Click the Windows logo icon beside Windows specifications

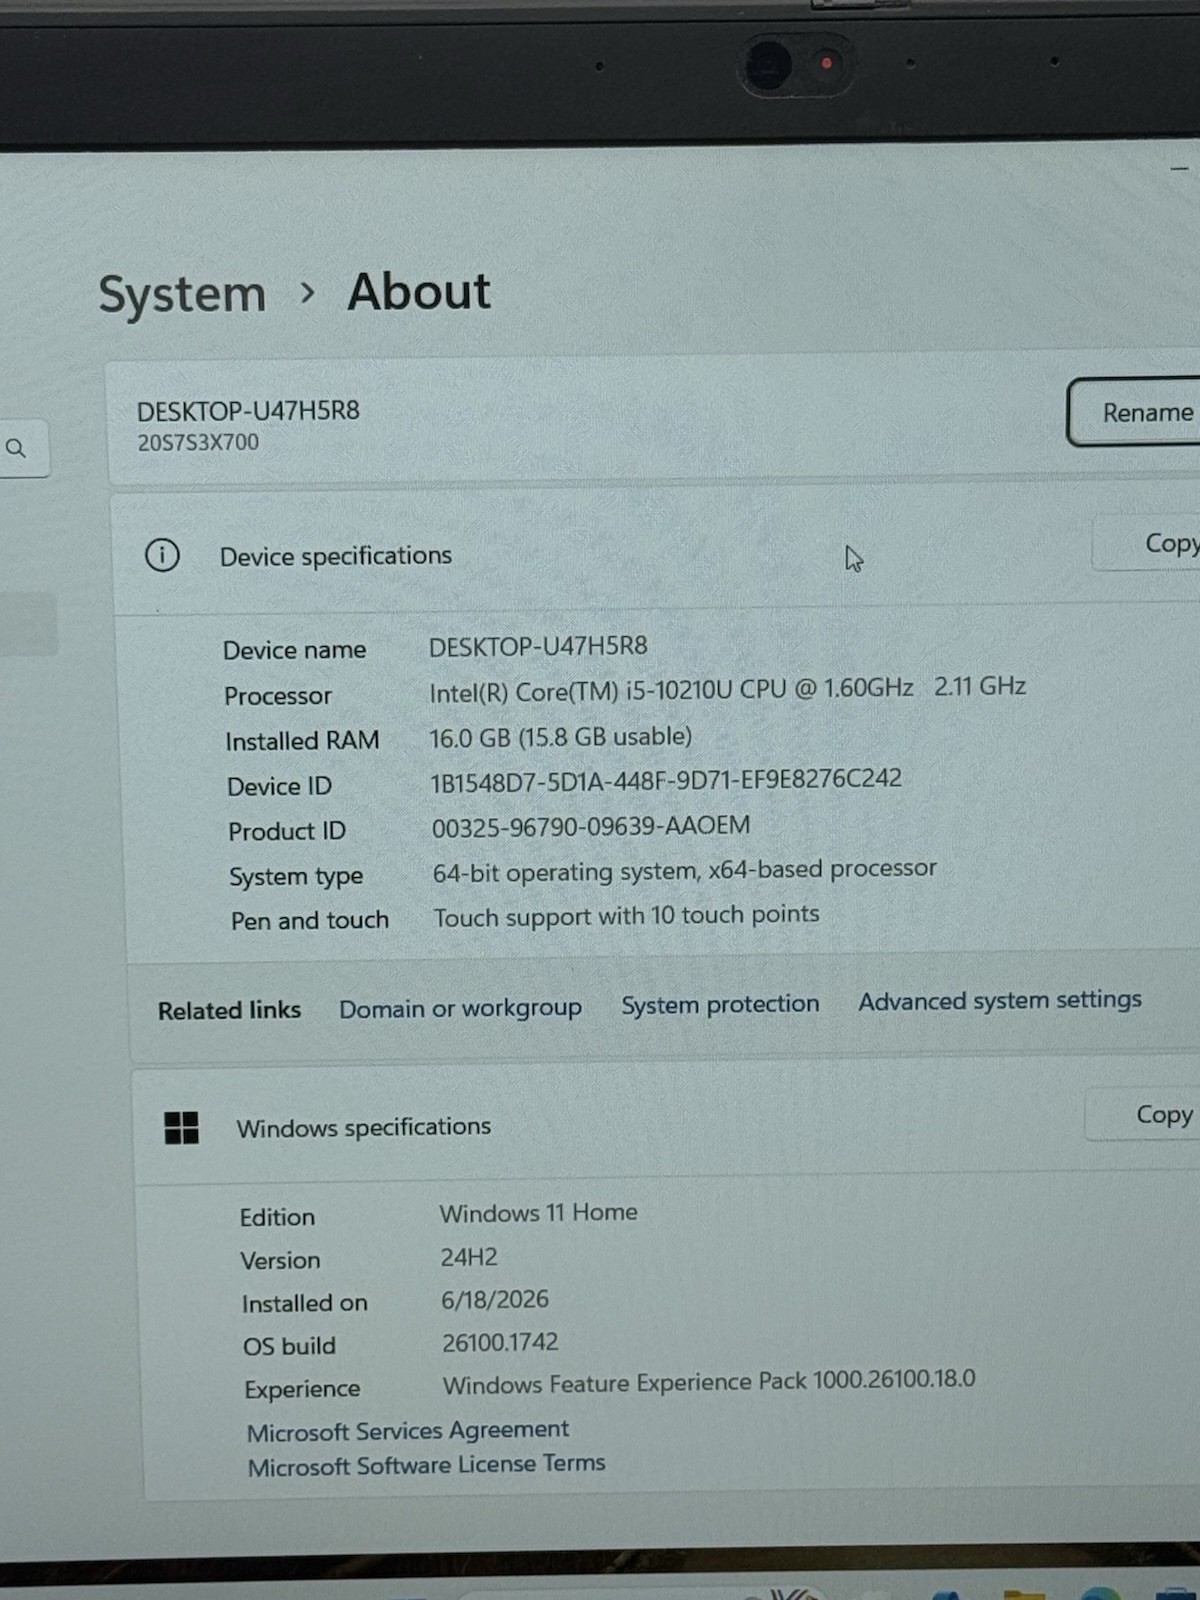(181, 1128)
